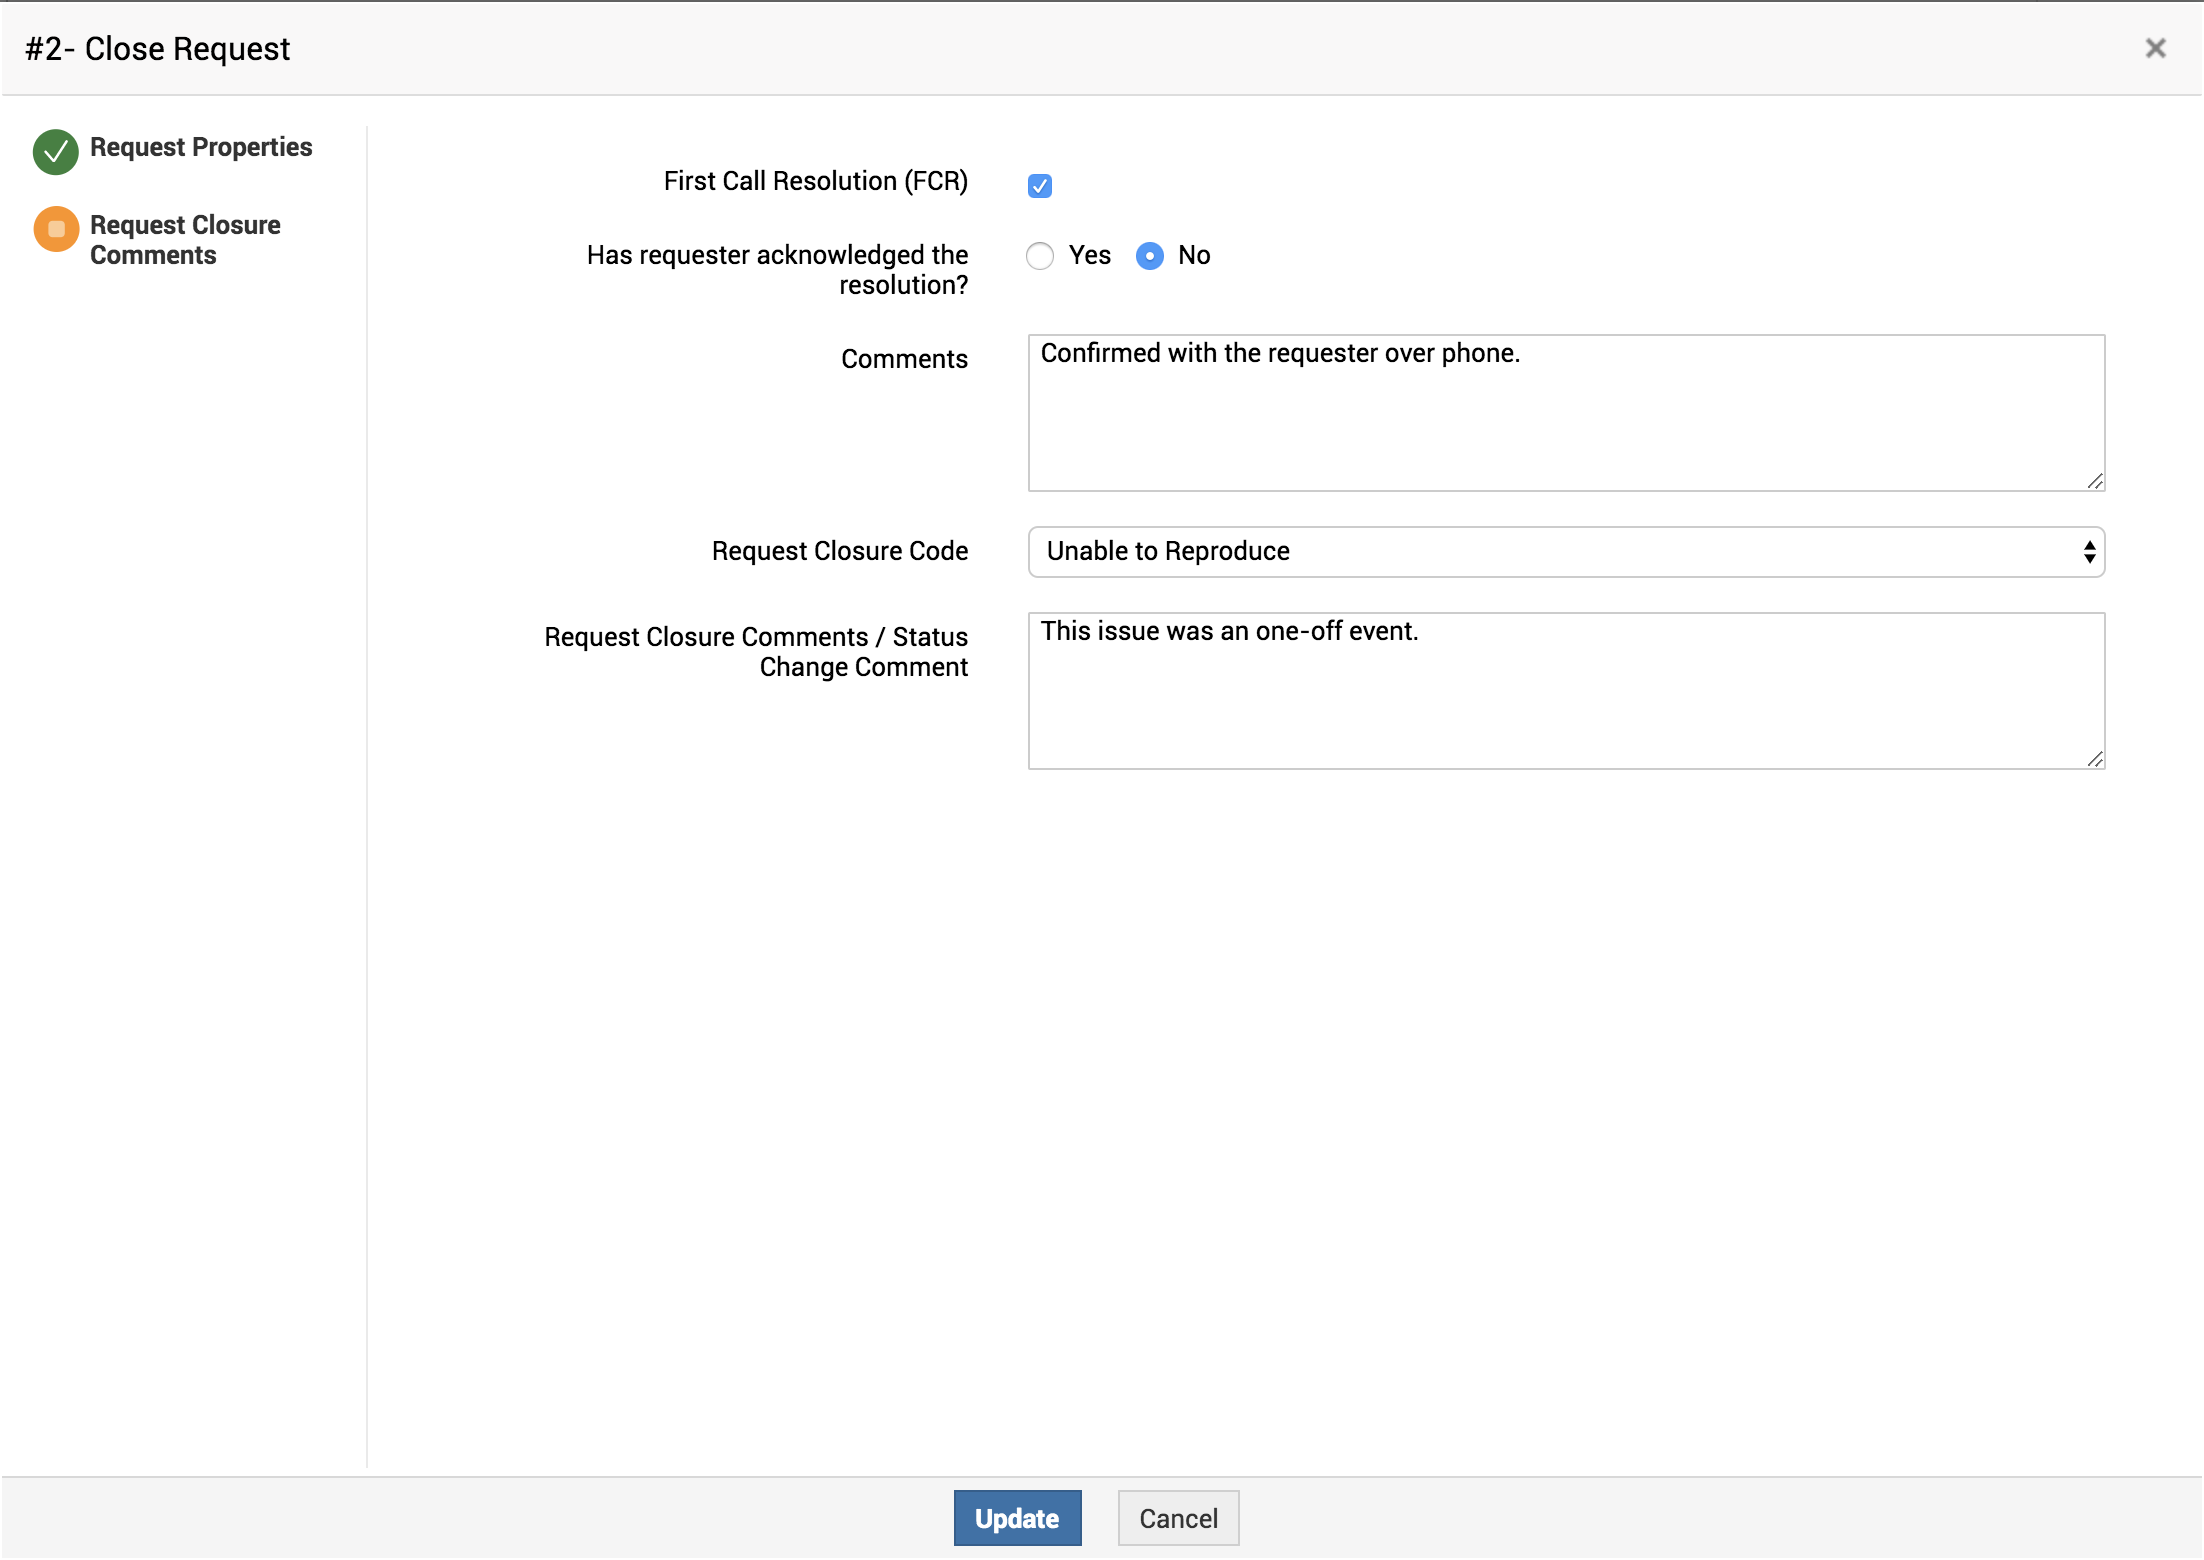Viewport: 2204px width, 1560px height.
Task: Click the Unable to Reproduce selected value
Action: [x=1168, y=552]
